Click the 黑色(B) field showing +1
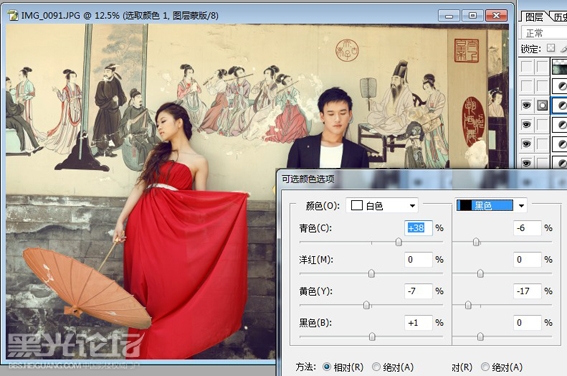Screen dimensions: 567x376 pos(418,322)
